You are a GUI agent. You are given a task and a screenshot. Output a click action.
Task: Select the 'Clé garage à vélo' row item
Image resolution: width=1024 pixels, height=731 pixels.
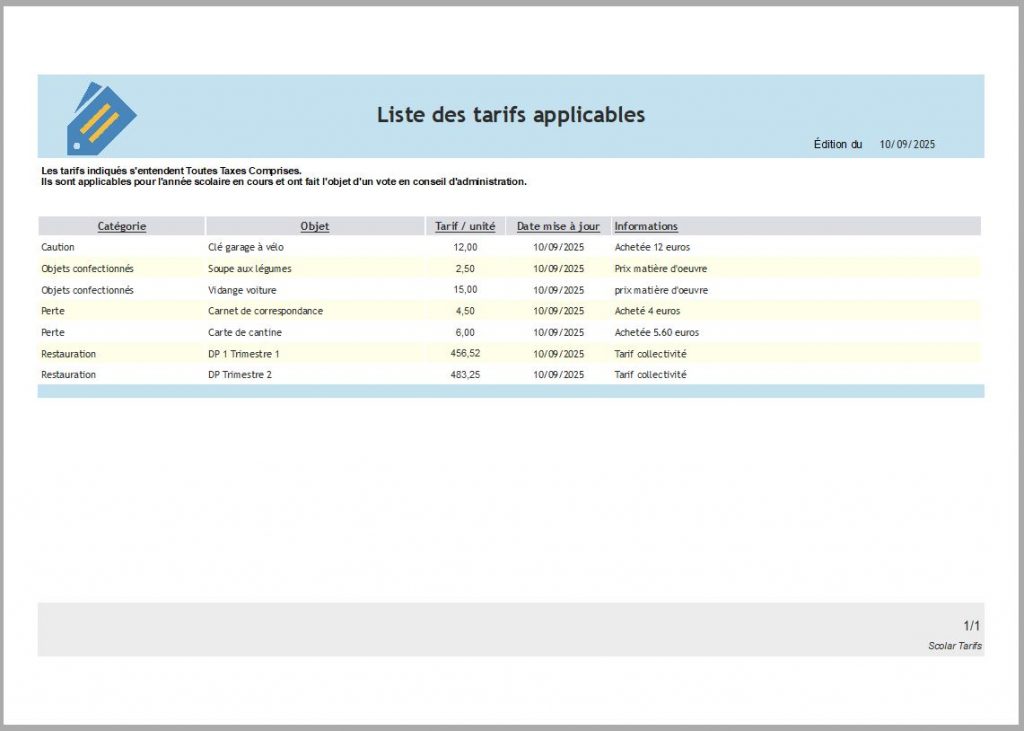coord(246,247)
